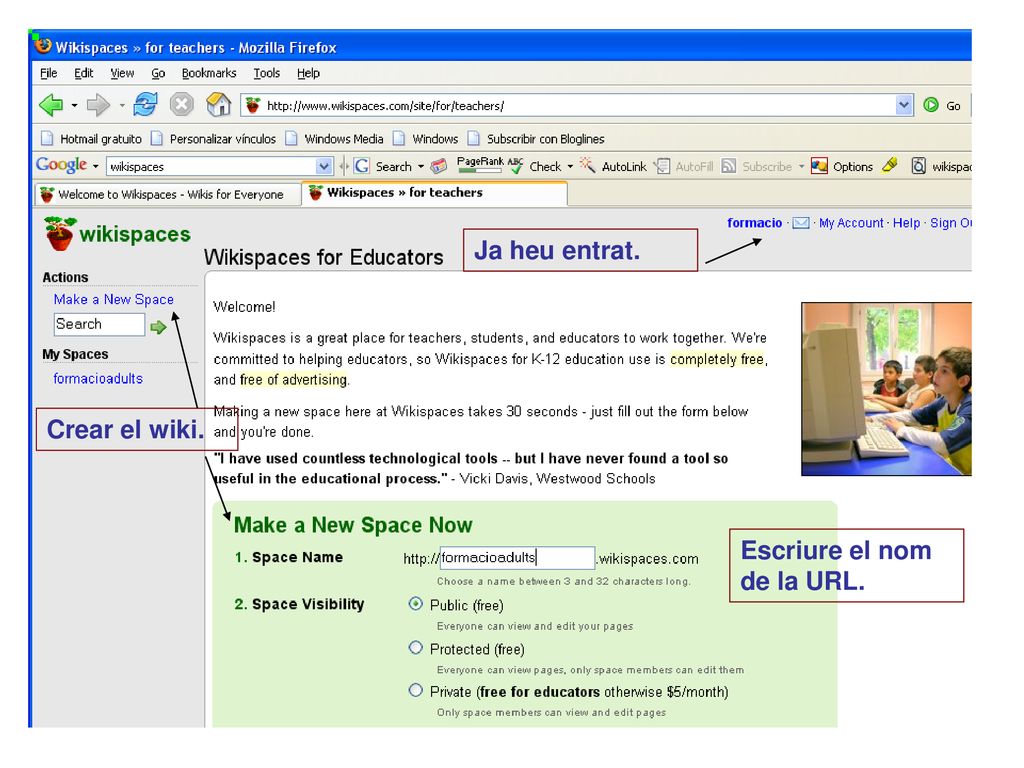This screenshot has height=768, width=1024.
Task: Select the Protected (free) radio button
Action: (415, 648)
